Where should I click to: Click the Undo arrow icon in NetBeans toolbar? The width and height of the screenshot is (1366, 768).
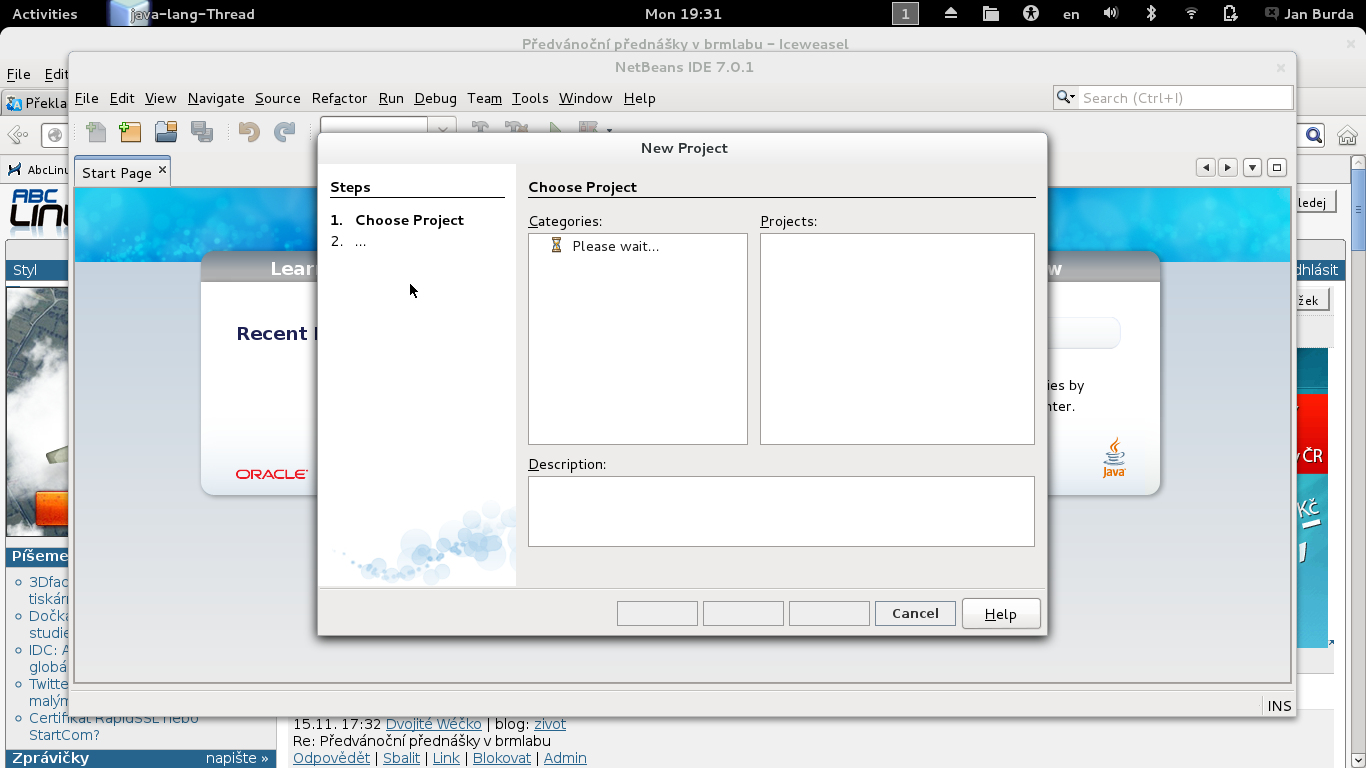[249, 132]
